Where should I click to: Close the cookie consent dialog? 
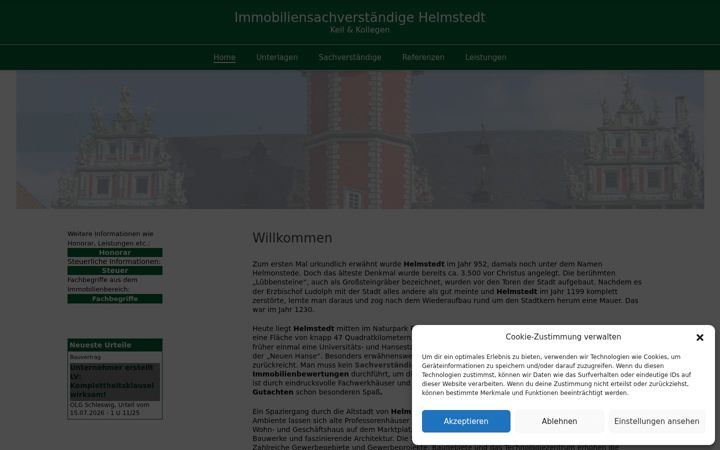[699, 338]
